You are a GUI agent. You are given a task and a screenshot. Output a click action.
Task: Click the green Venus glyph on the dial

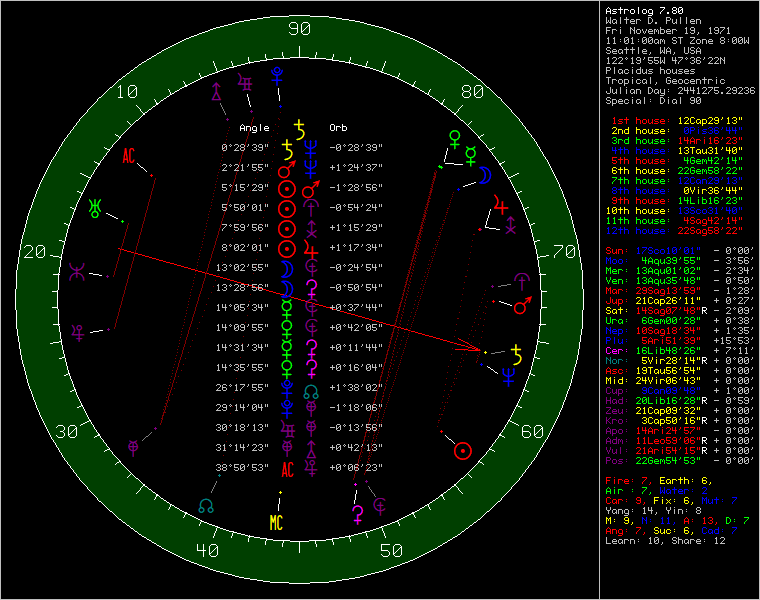click(455, 137)
